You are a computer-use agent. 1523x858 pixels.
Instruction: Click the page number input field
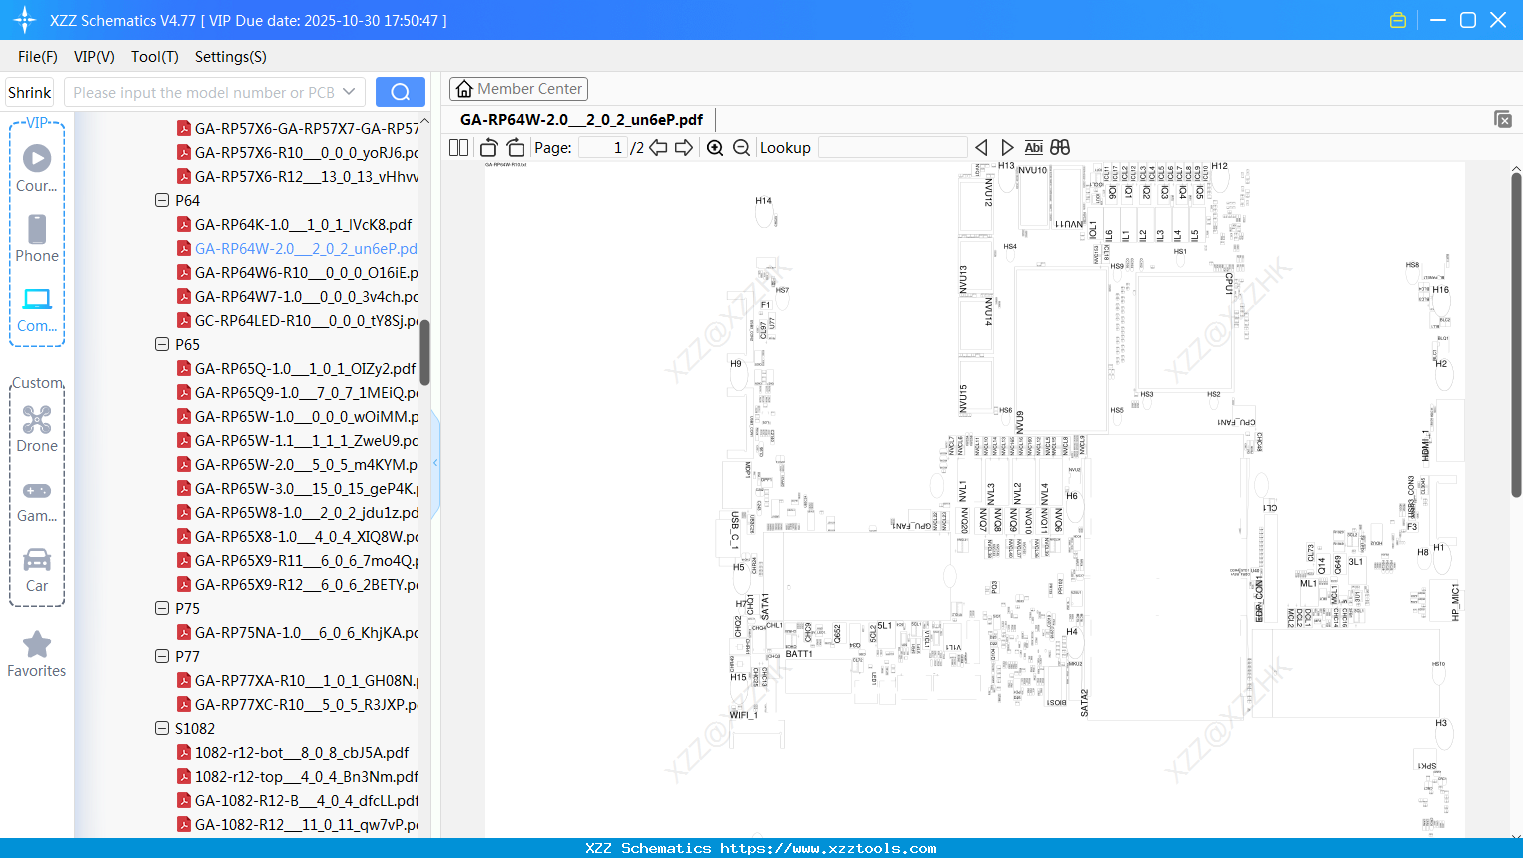602,147
